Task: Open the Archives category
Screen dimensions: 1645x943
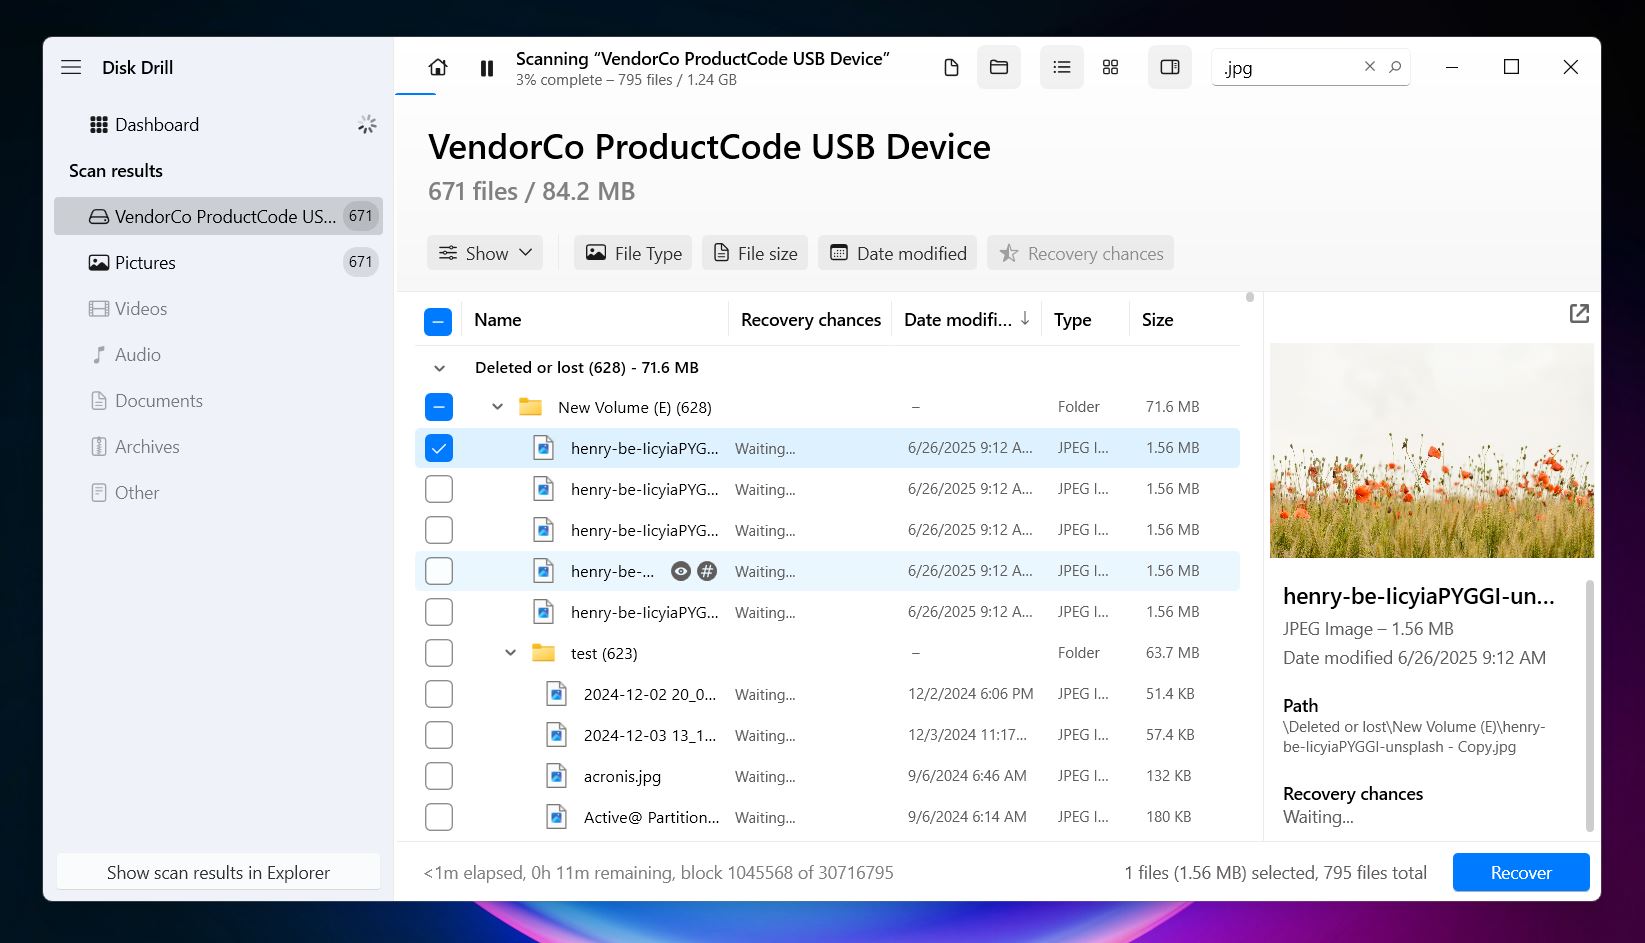Action: coord(218,446)
